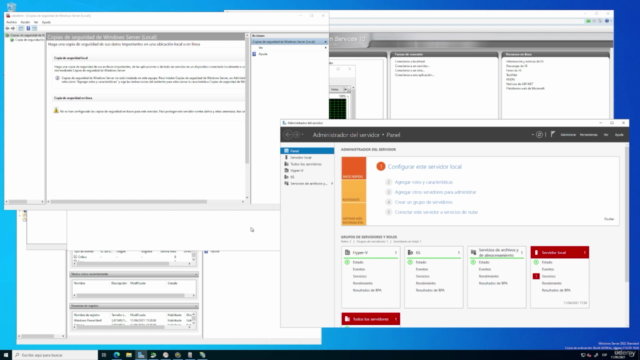640x360 pixels.
Task: Click the blue help icon in backup console toolbar
Action: tap(28, 28)
